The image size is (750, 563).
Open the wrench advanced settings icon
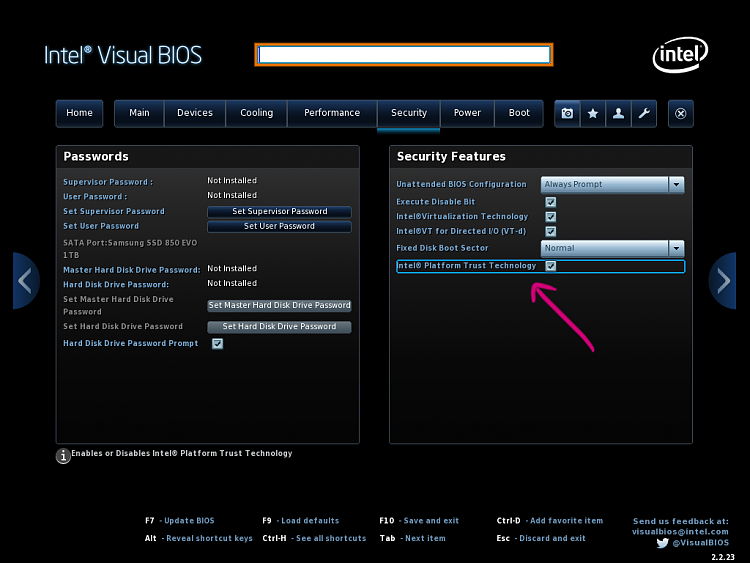click(644, 113)
